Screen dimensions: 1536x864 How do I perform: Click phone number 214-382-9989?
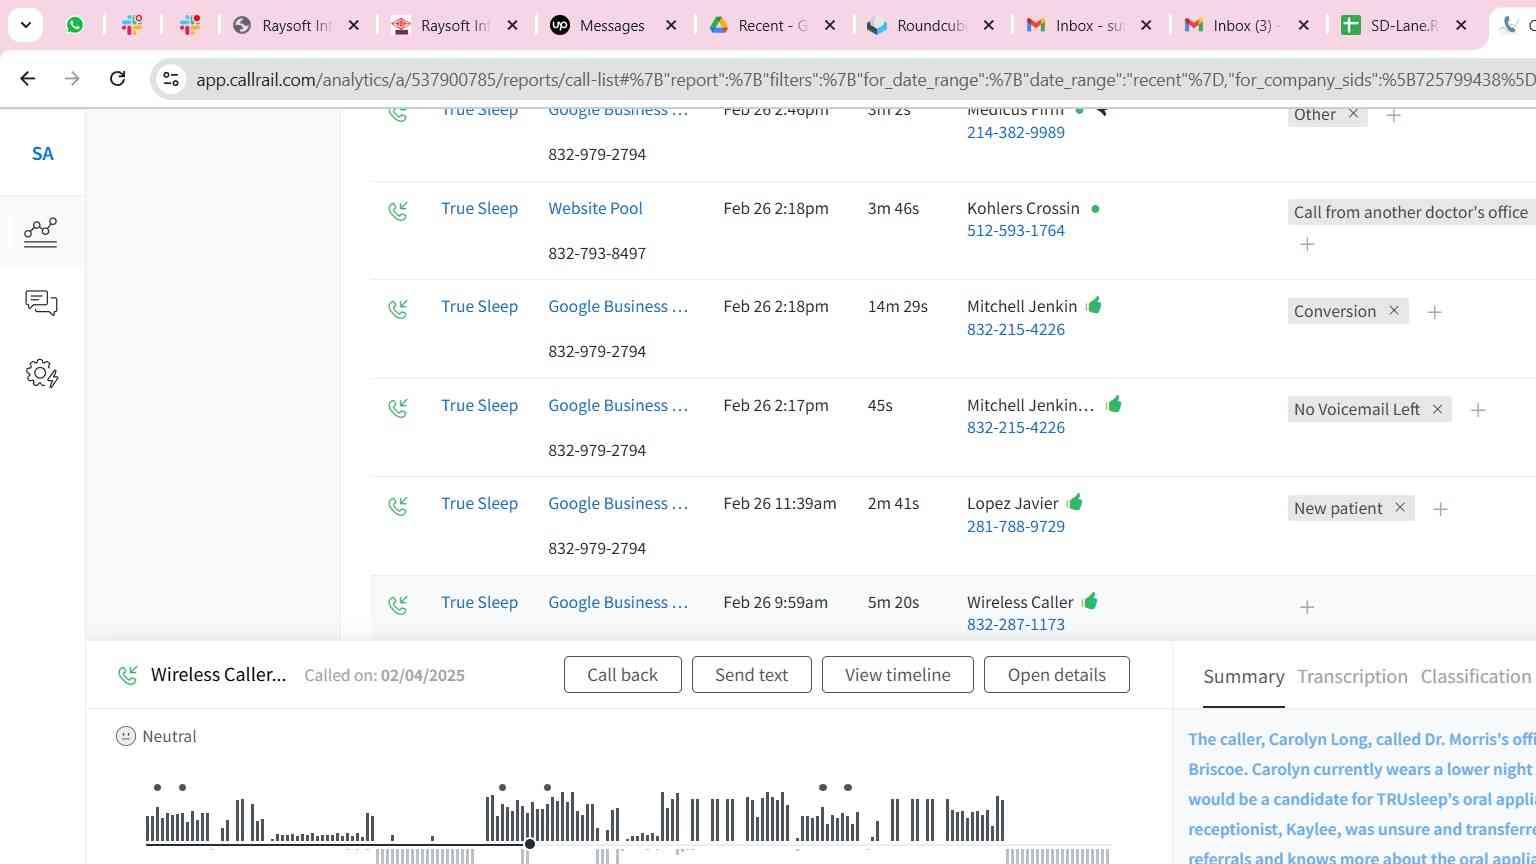pyautogui.click(x=1015, y=133)
